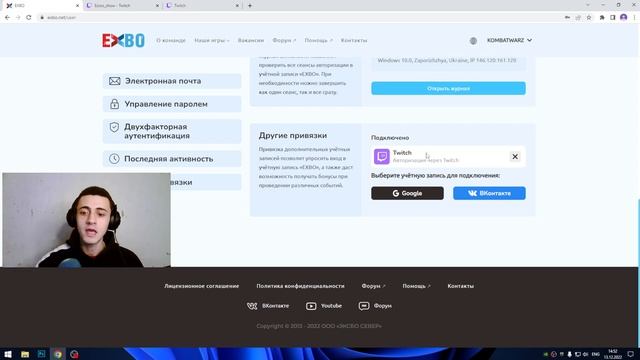Select 'Управление паролем' in sidebar
This screenshot has height=360, width=640.
tap(172, 104)
